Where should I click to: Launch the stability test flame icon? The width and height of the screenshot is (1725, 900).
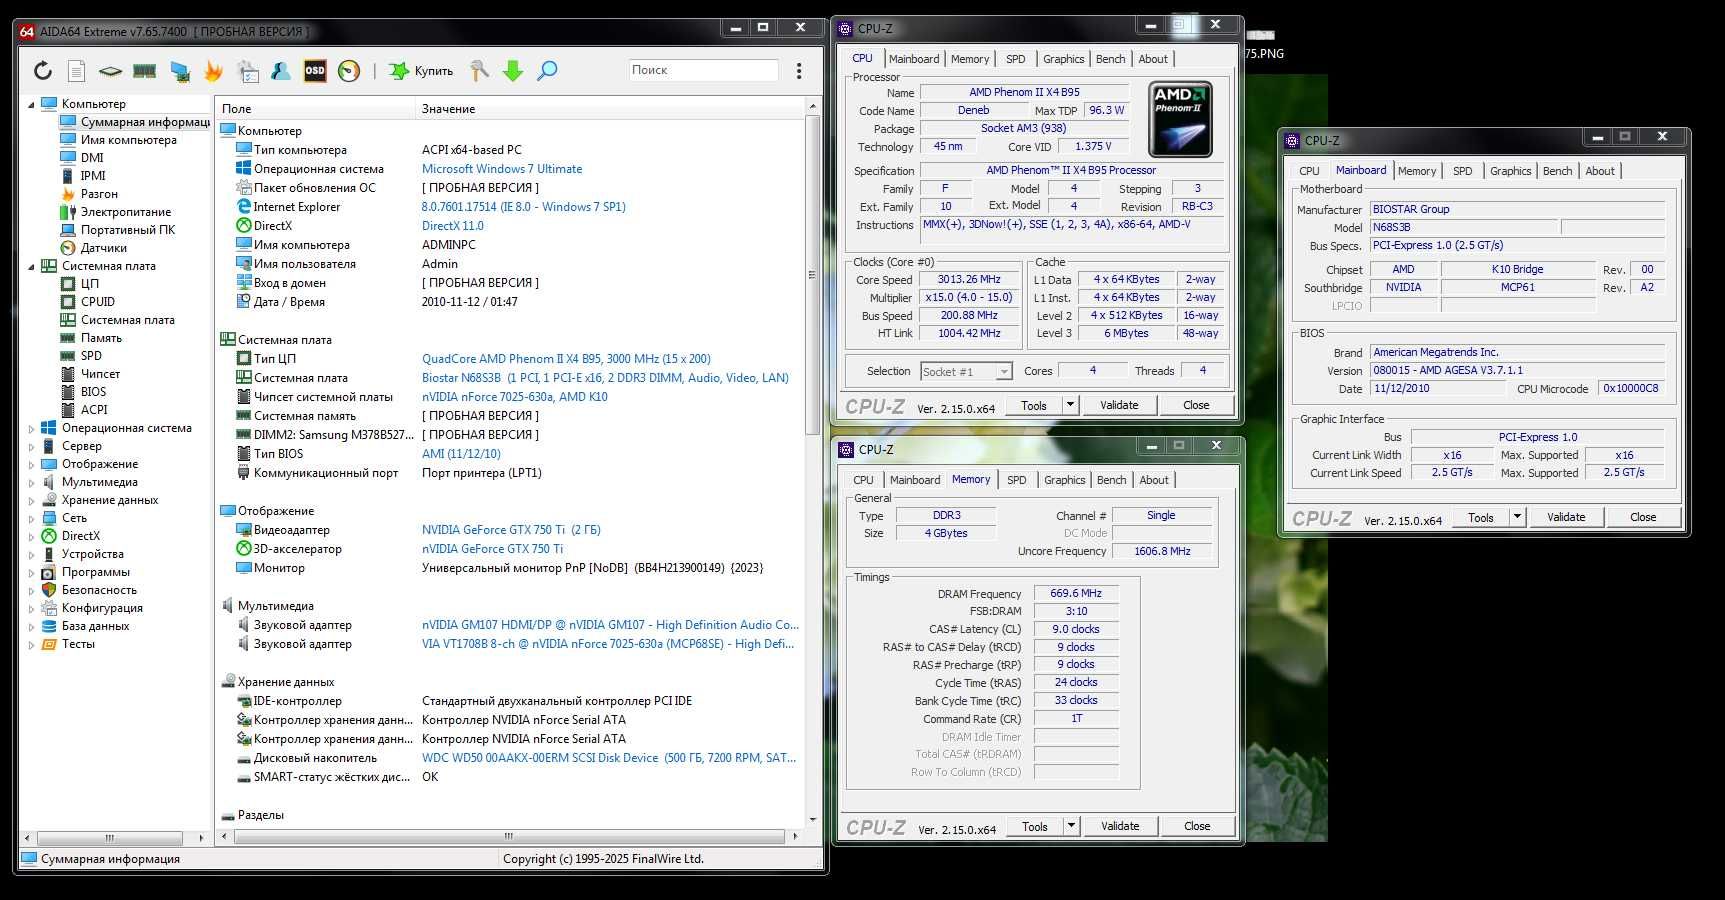pos(213,70)
